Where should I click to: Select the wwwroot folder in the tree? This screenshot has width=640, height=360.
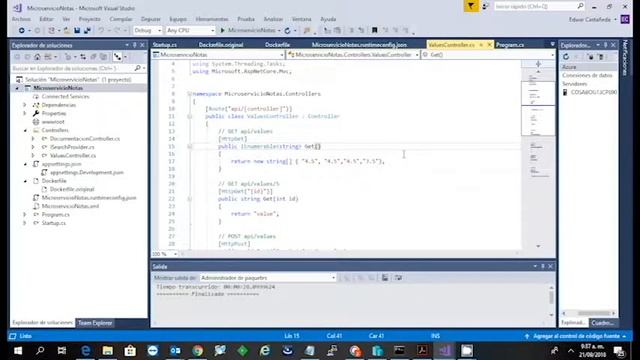[x=53, y=122]
